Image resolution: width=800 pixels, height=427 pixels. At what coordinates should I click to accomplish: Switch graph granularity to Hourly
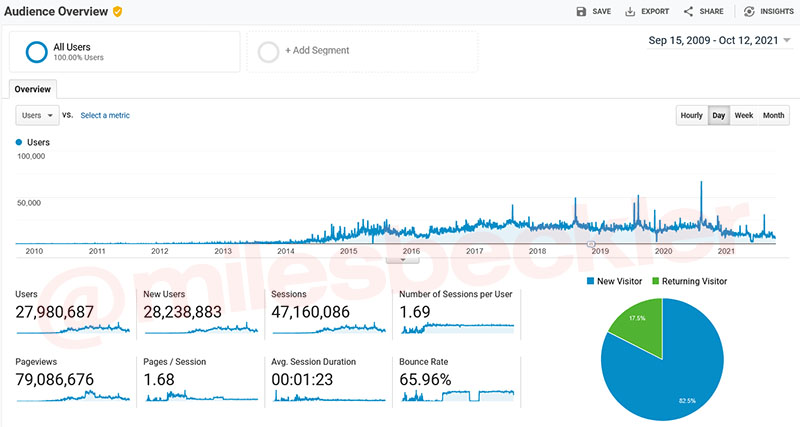pos(691,115)
